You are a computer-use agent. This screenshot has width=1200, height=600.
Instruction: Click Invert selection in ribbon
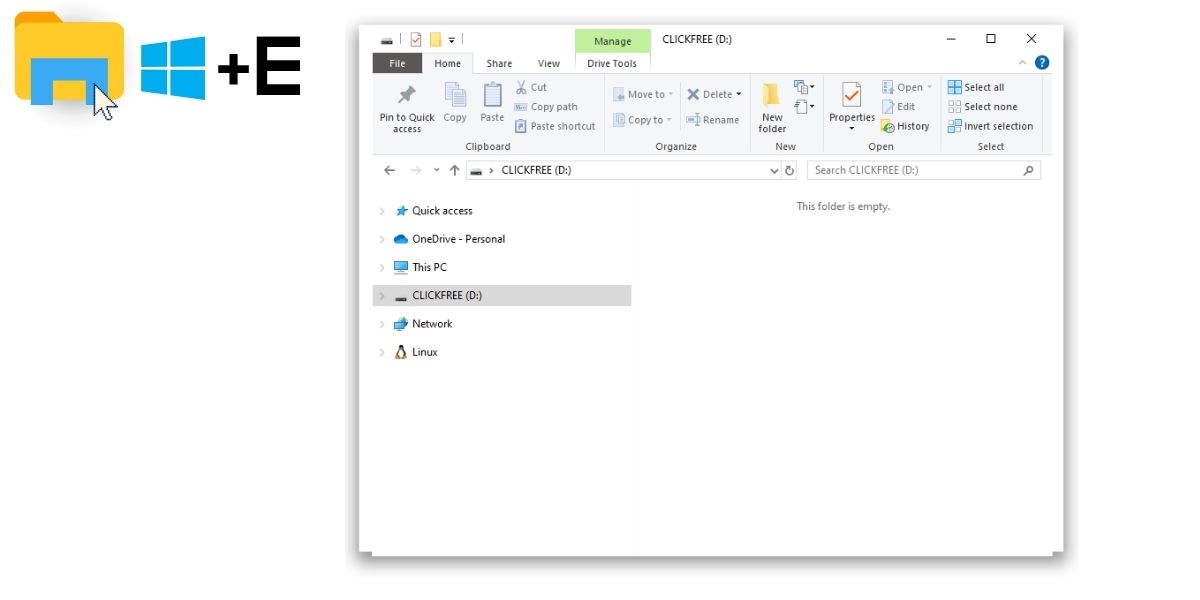[x=990, y=126]
